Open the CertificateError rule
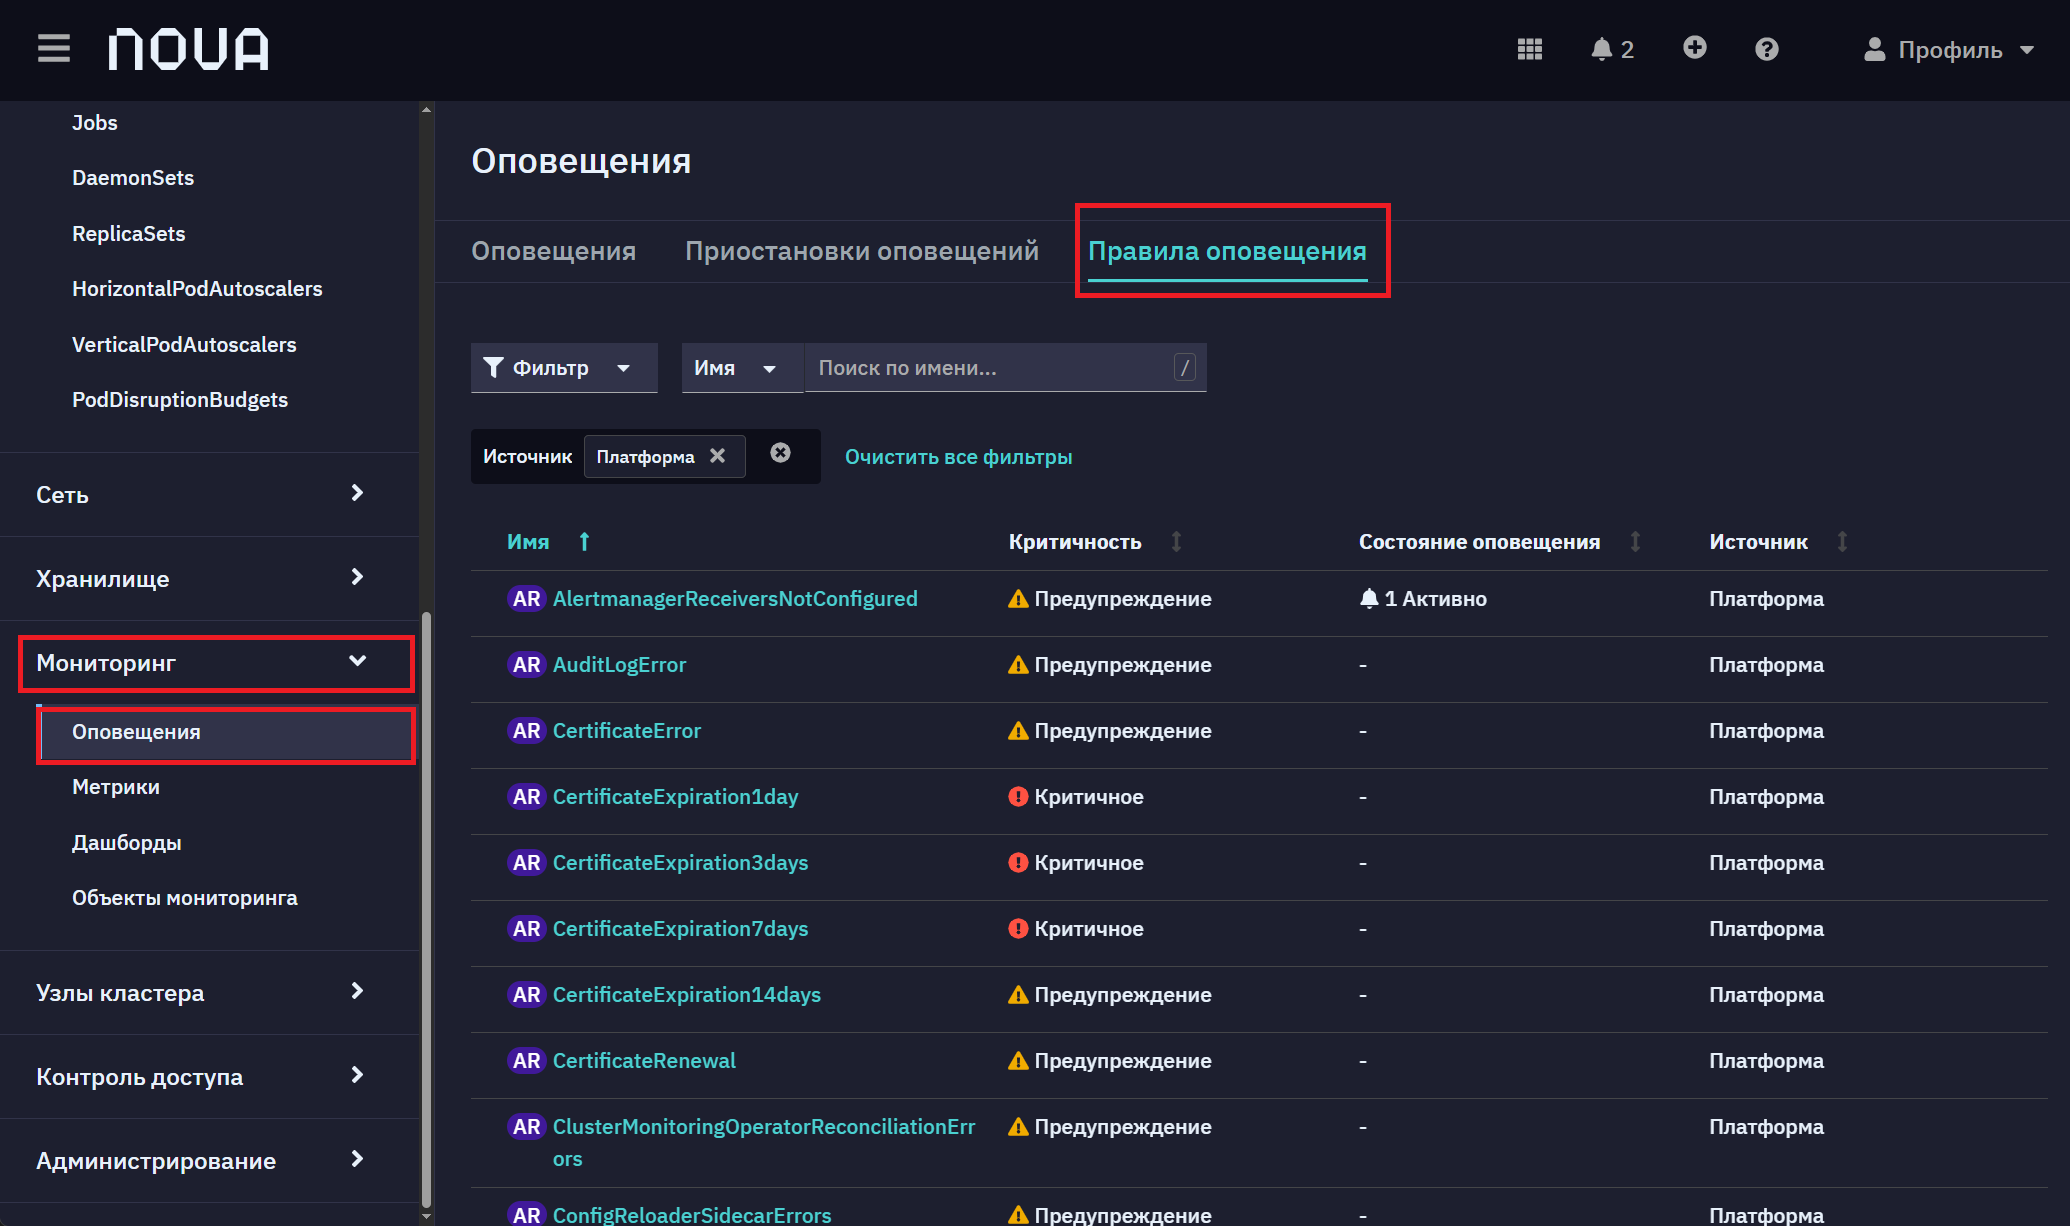The image size is (2070, 1226). (x=627, y=731)
